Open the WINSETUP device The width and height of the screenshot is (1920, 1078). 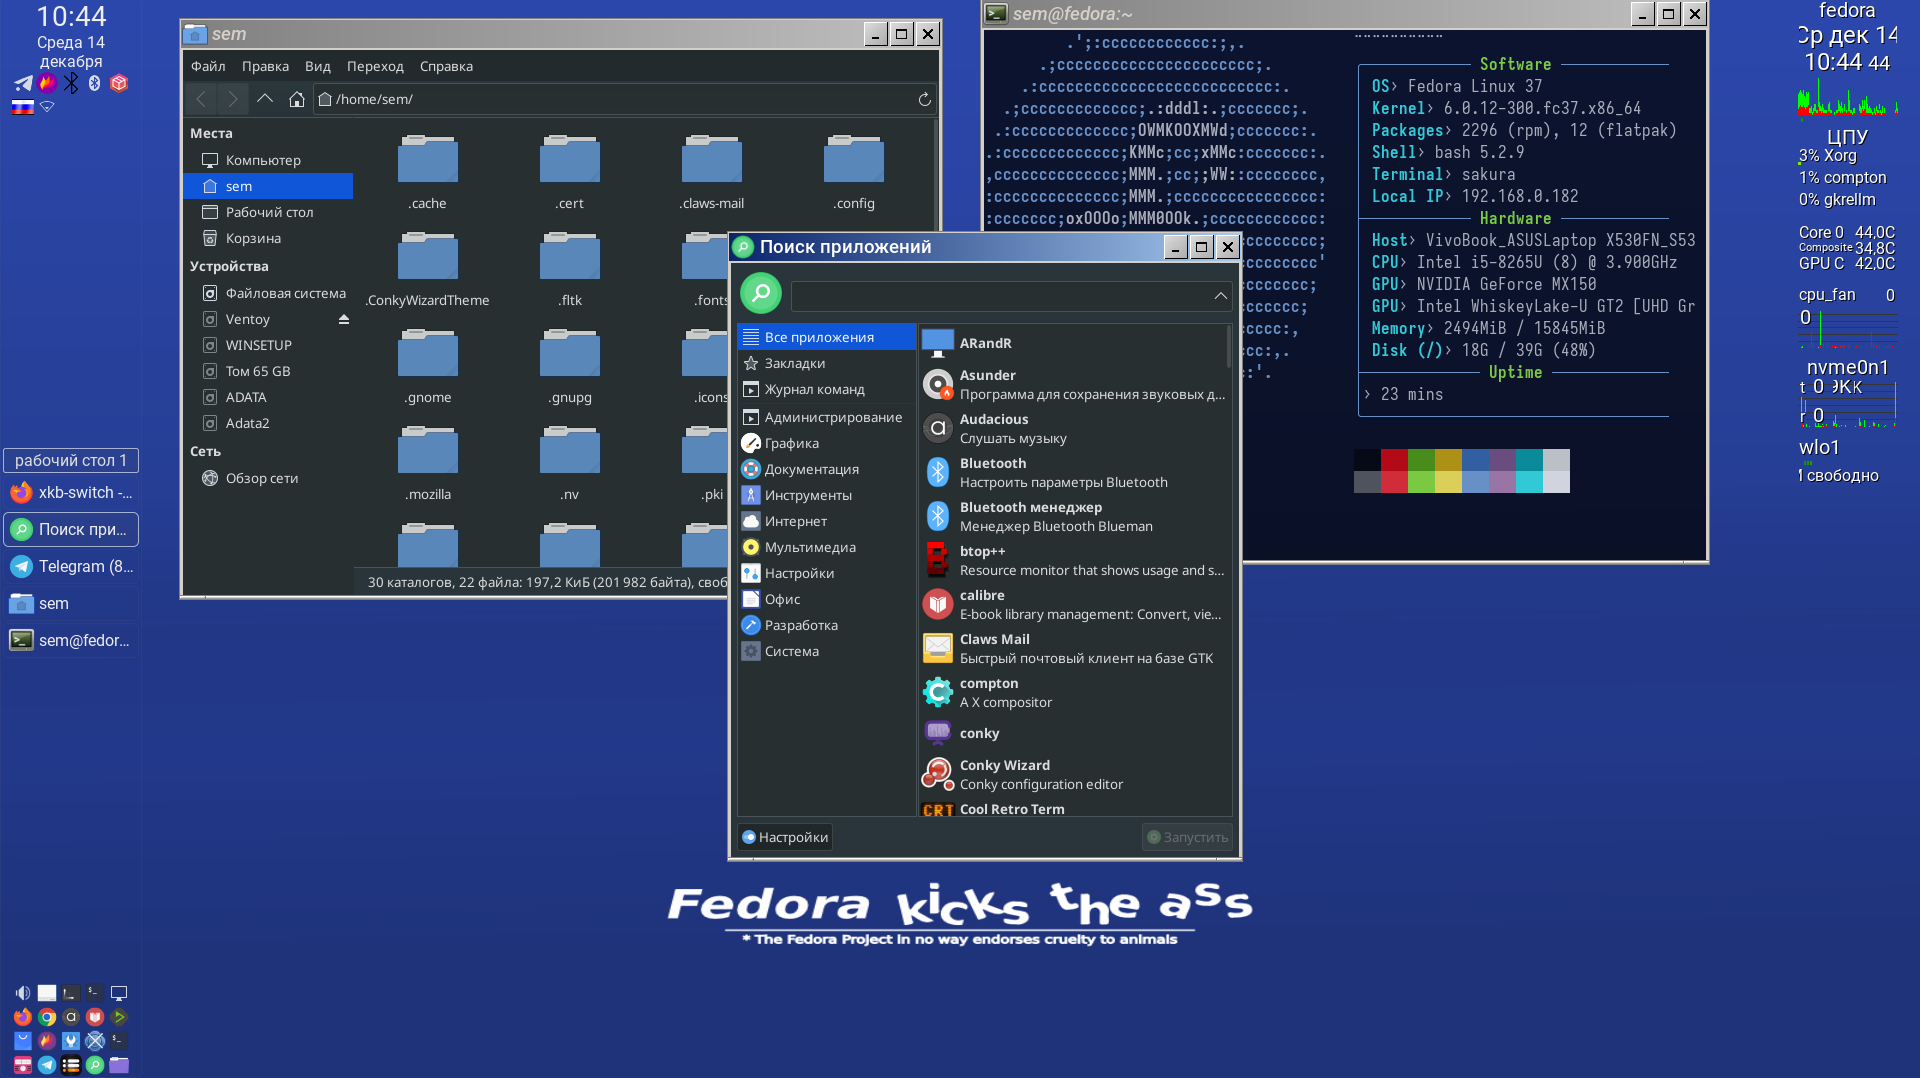pyautogui.click(x=268, y=345)
